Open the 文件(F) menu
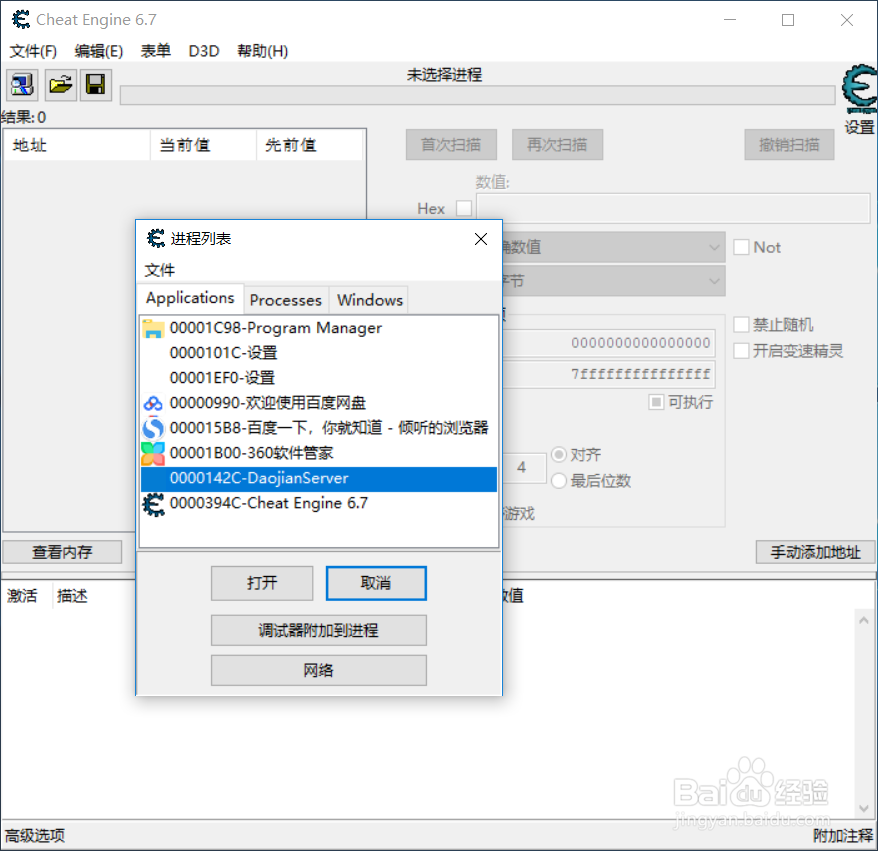This screenshot has height=851, width=878. pos(33,51)
